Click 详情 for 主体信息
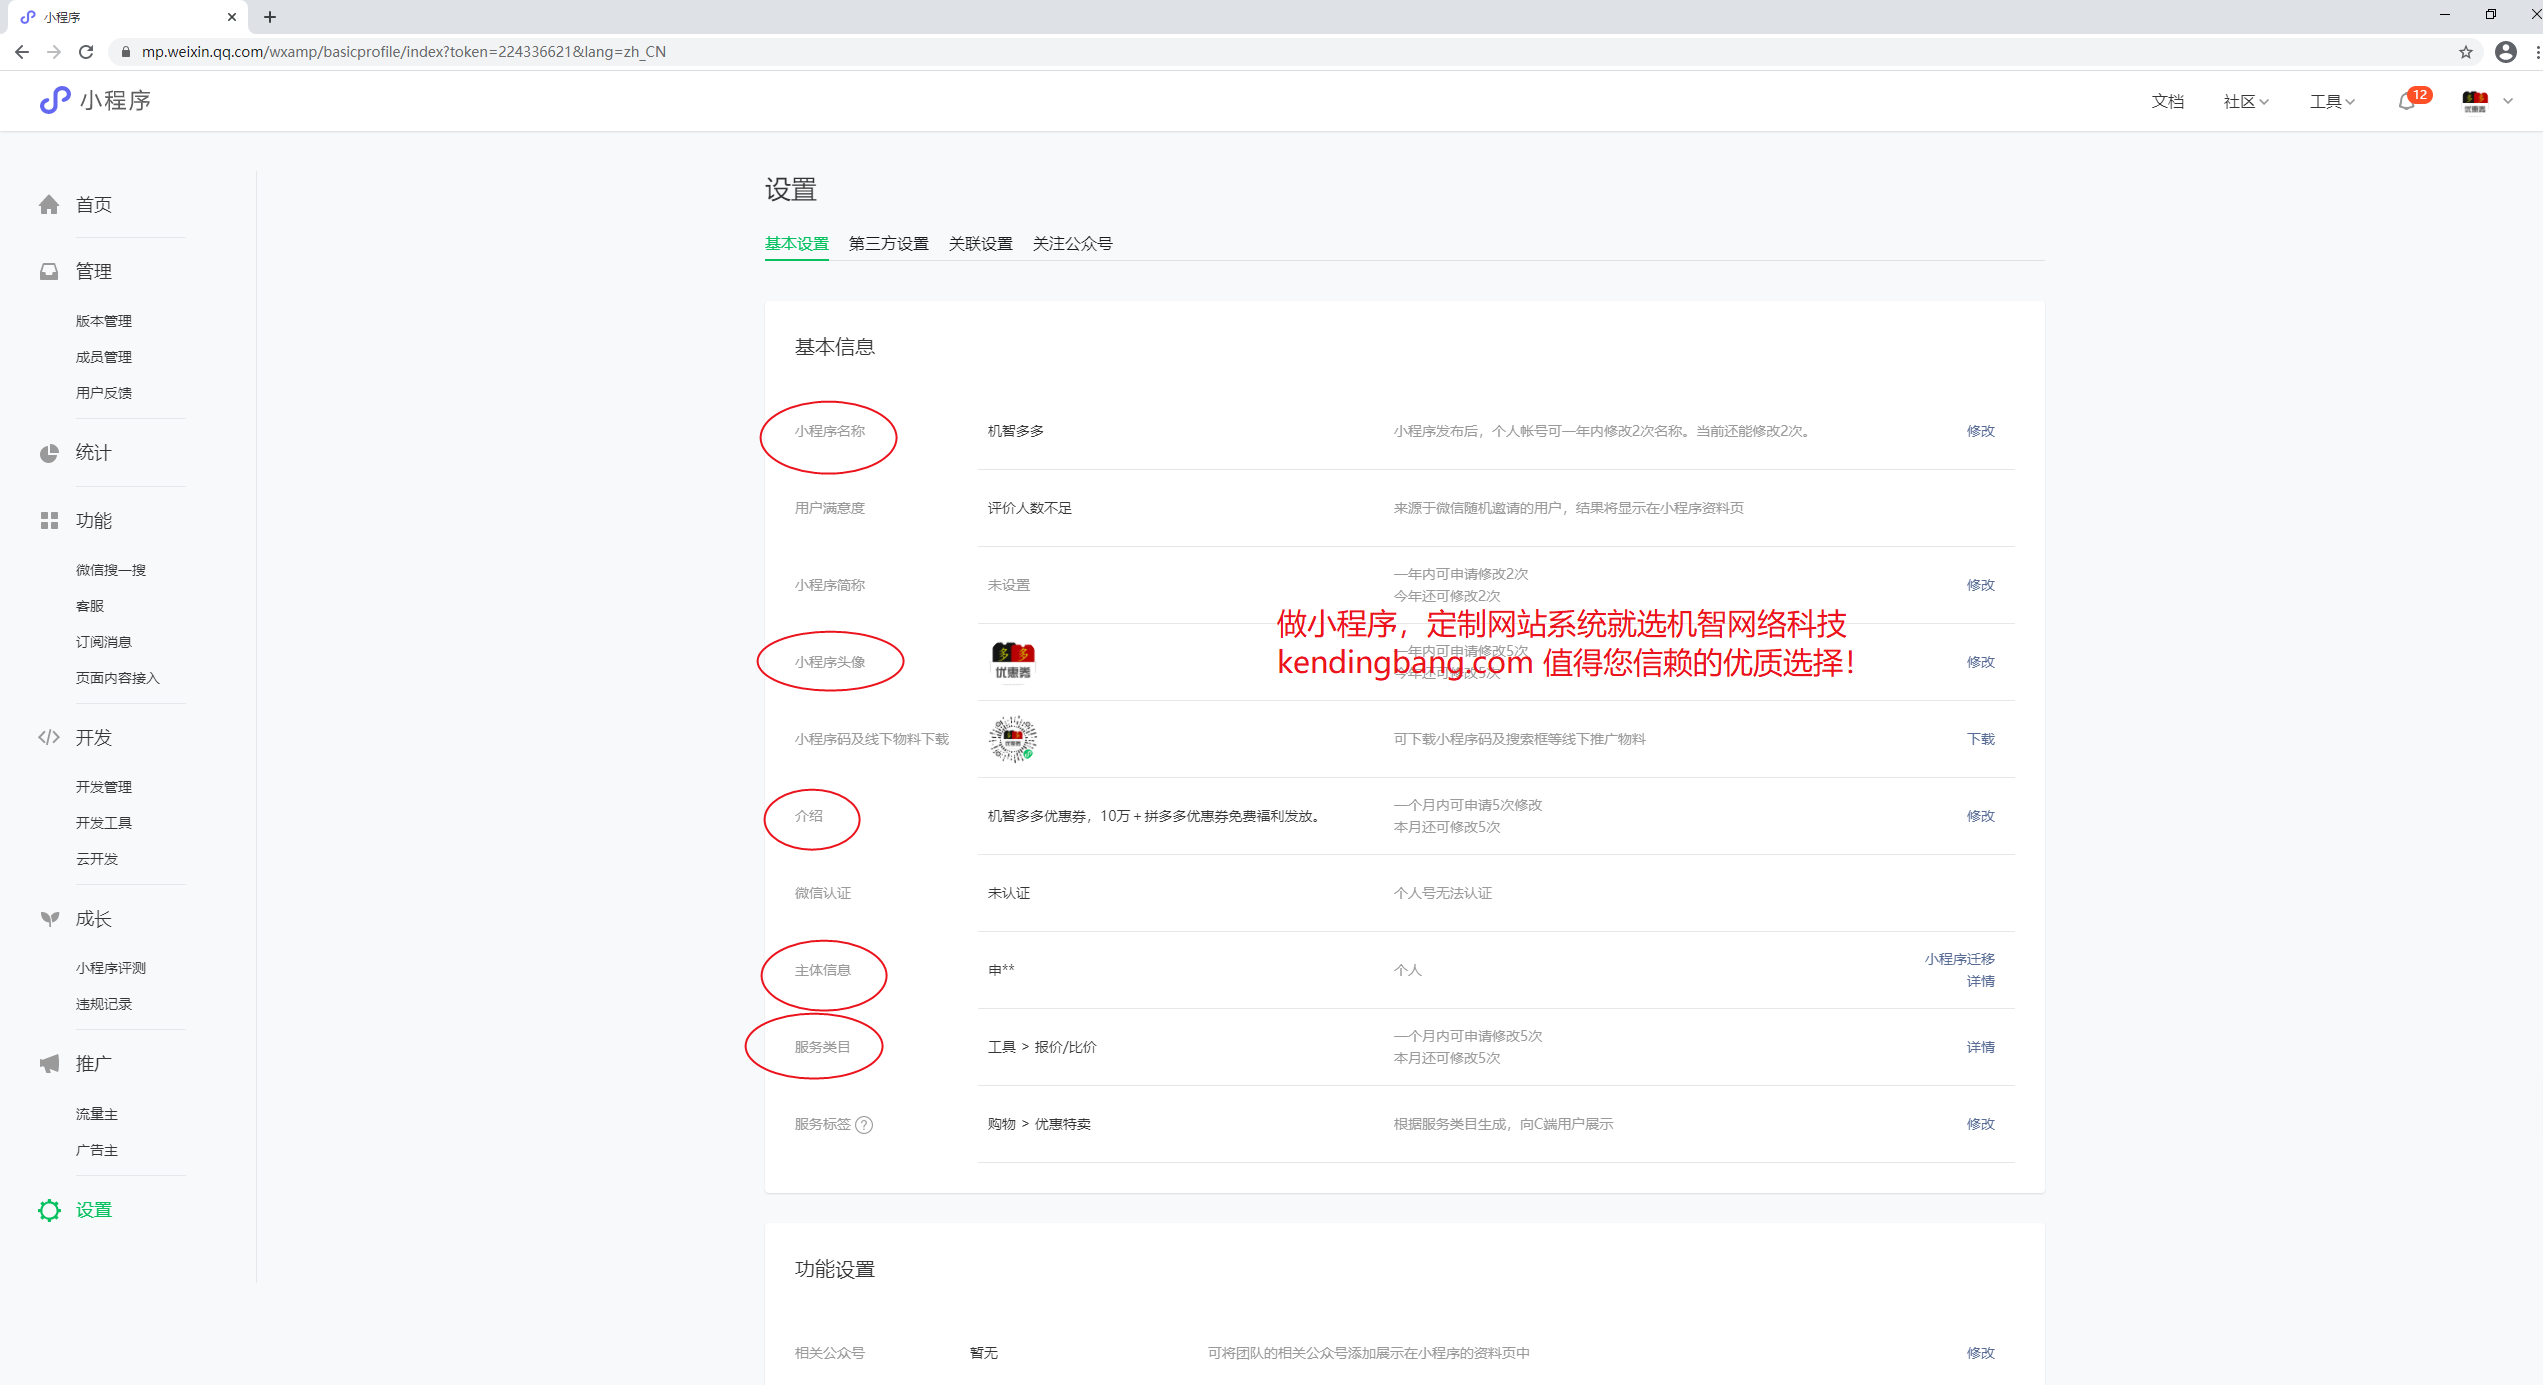2543x1385 pixels. (1980, 981)
